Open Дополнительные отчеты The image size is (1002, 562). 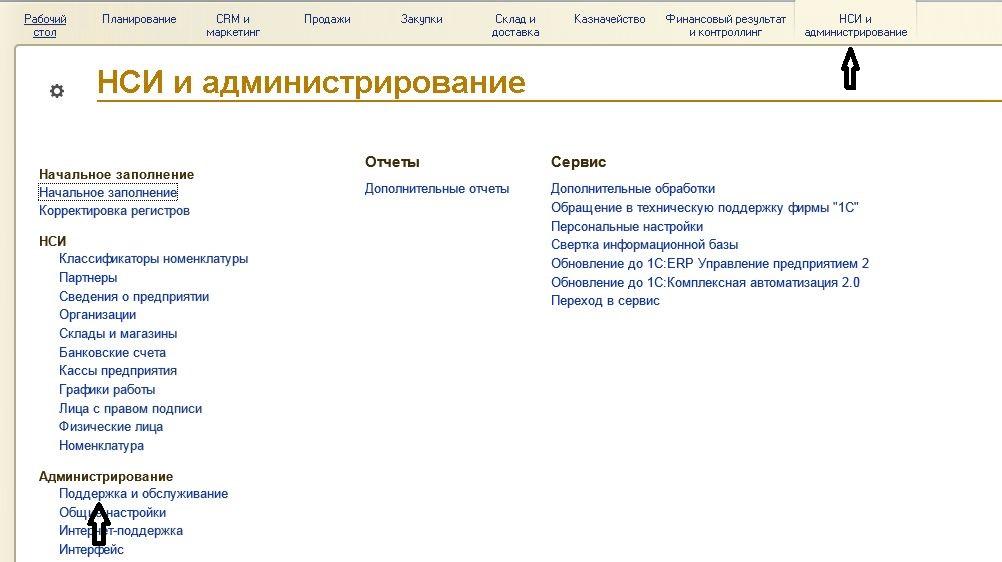click(437, 189)
